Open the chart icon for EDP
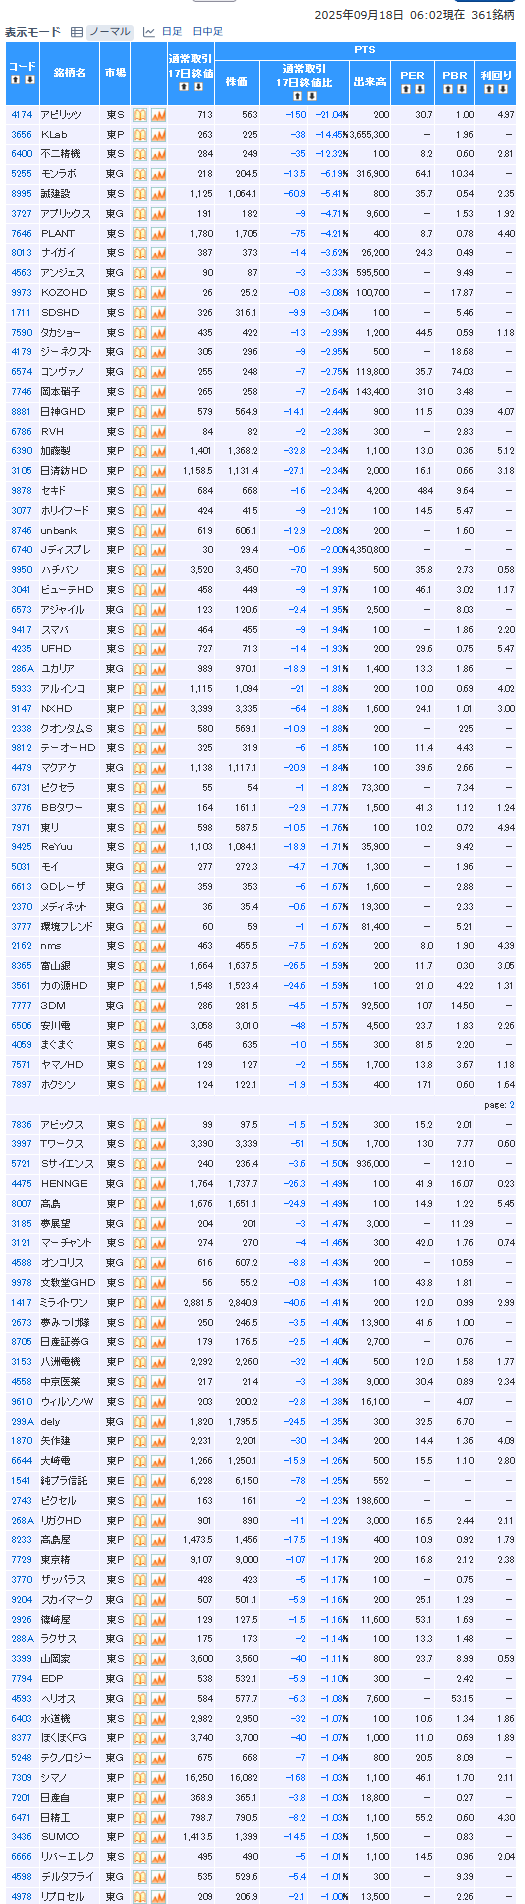 click(x=158, y=1679)
